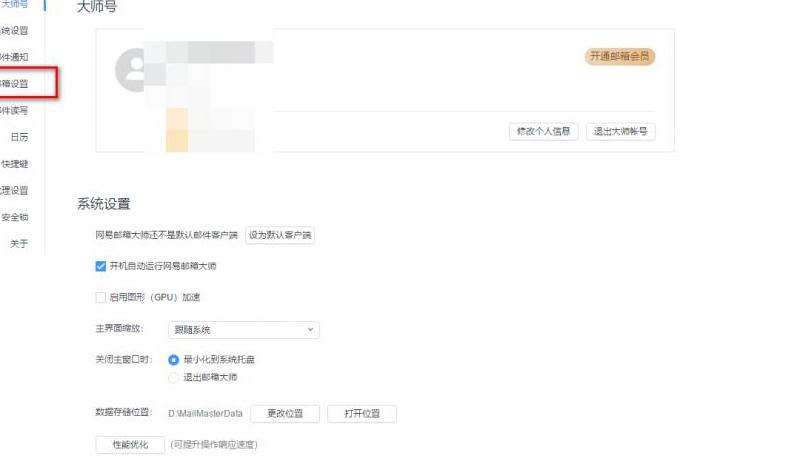Click the gray user avatar icon
The image size is (800, 468).
click(131, 70)
